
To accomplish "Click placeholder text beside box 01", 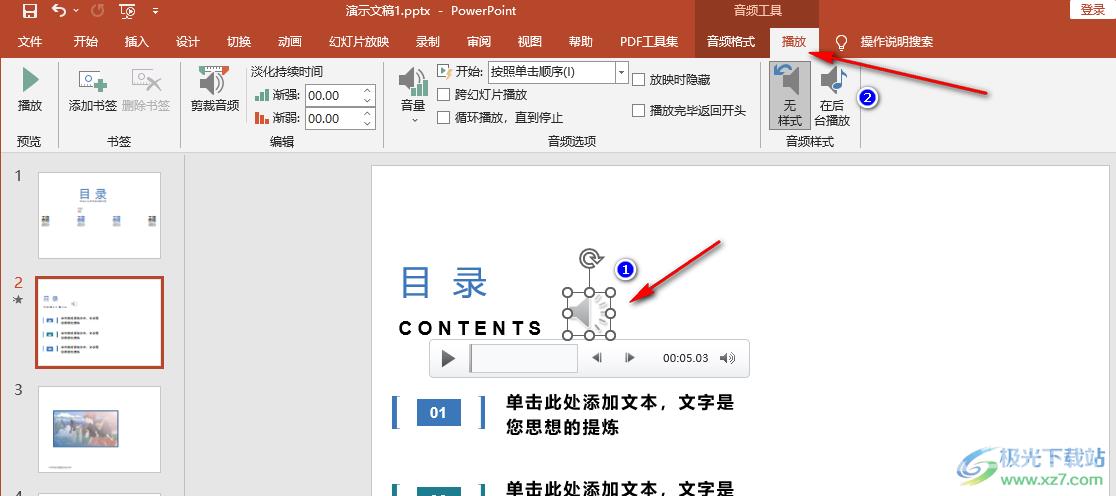I will pyautogui.click(x=619, y=415).
